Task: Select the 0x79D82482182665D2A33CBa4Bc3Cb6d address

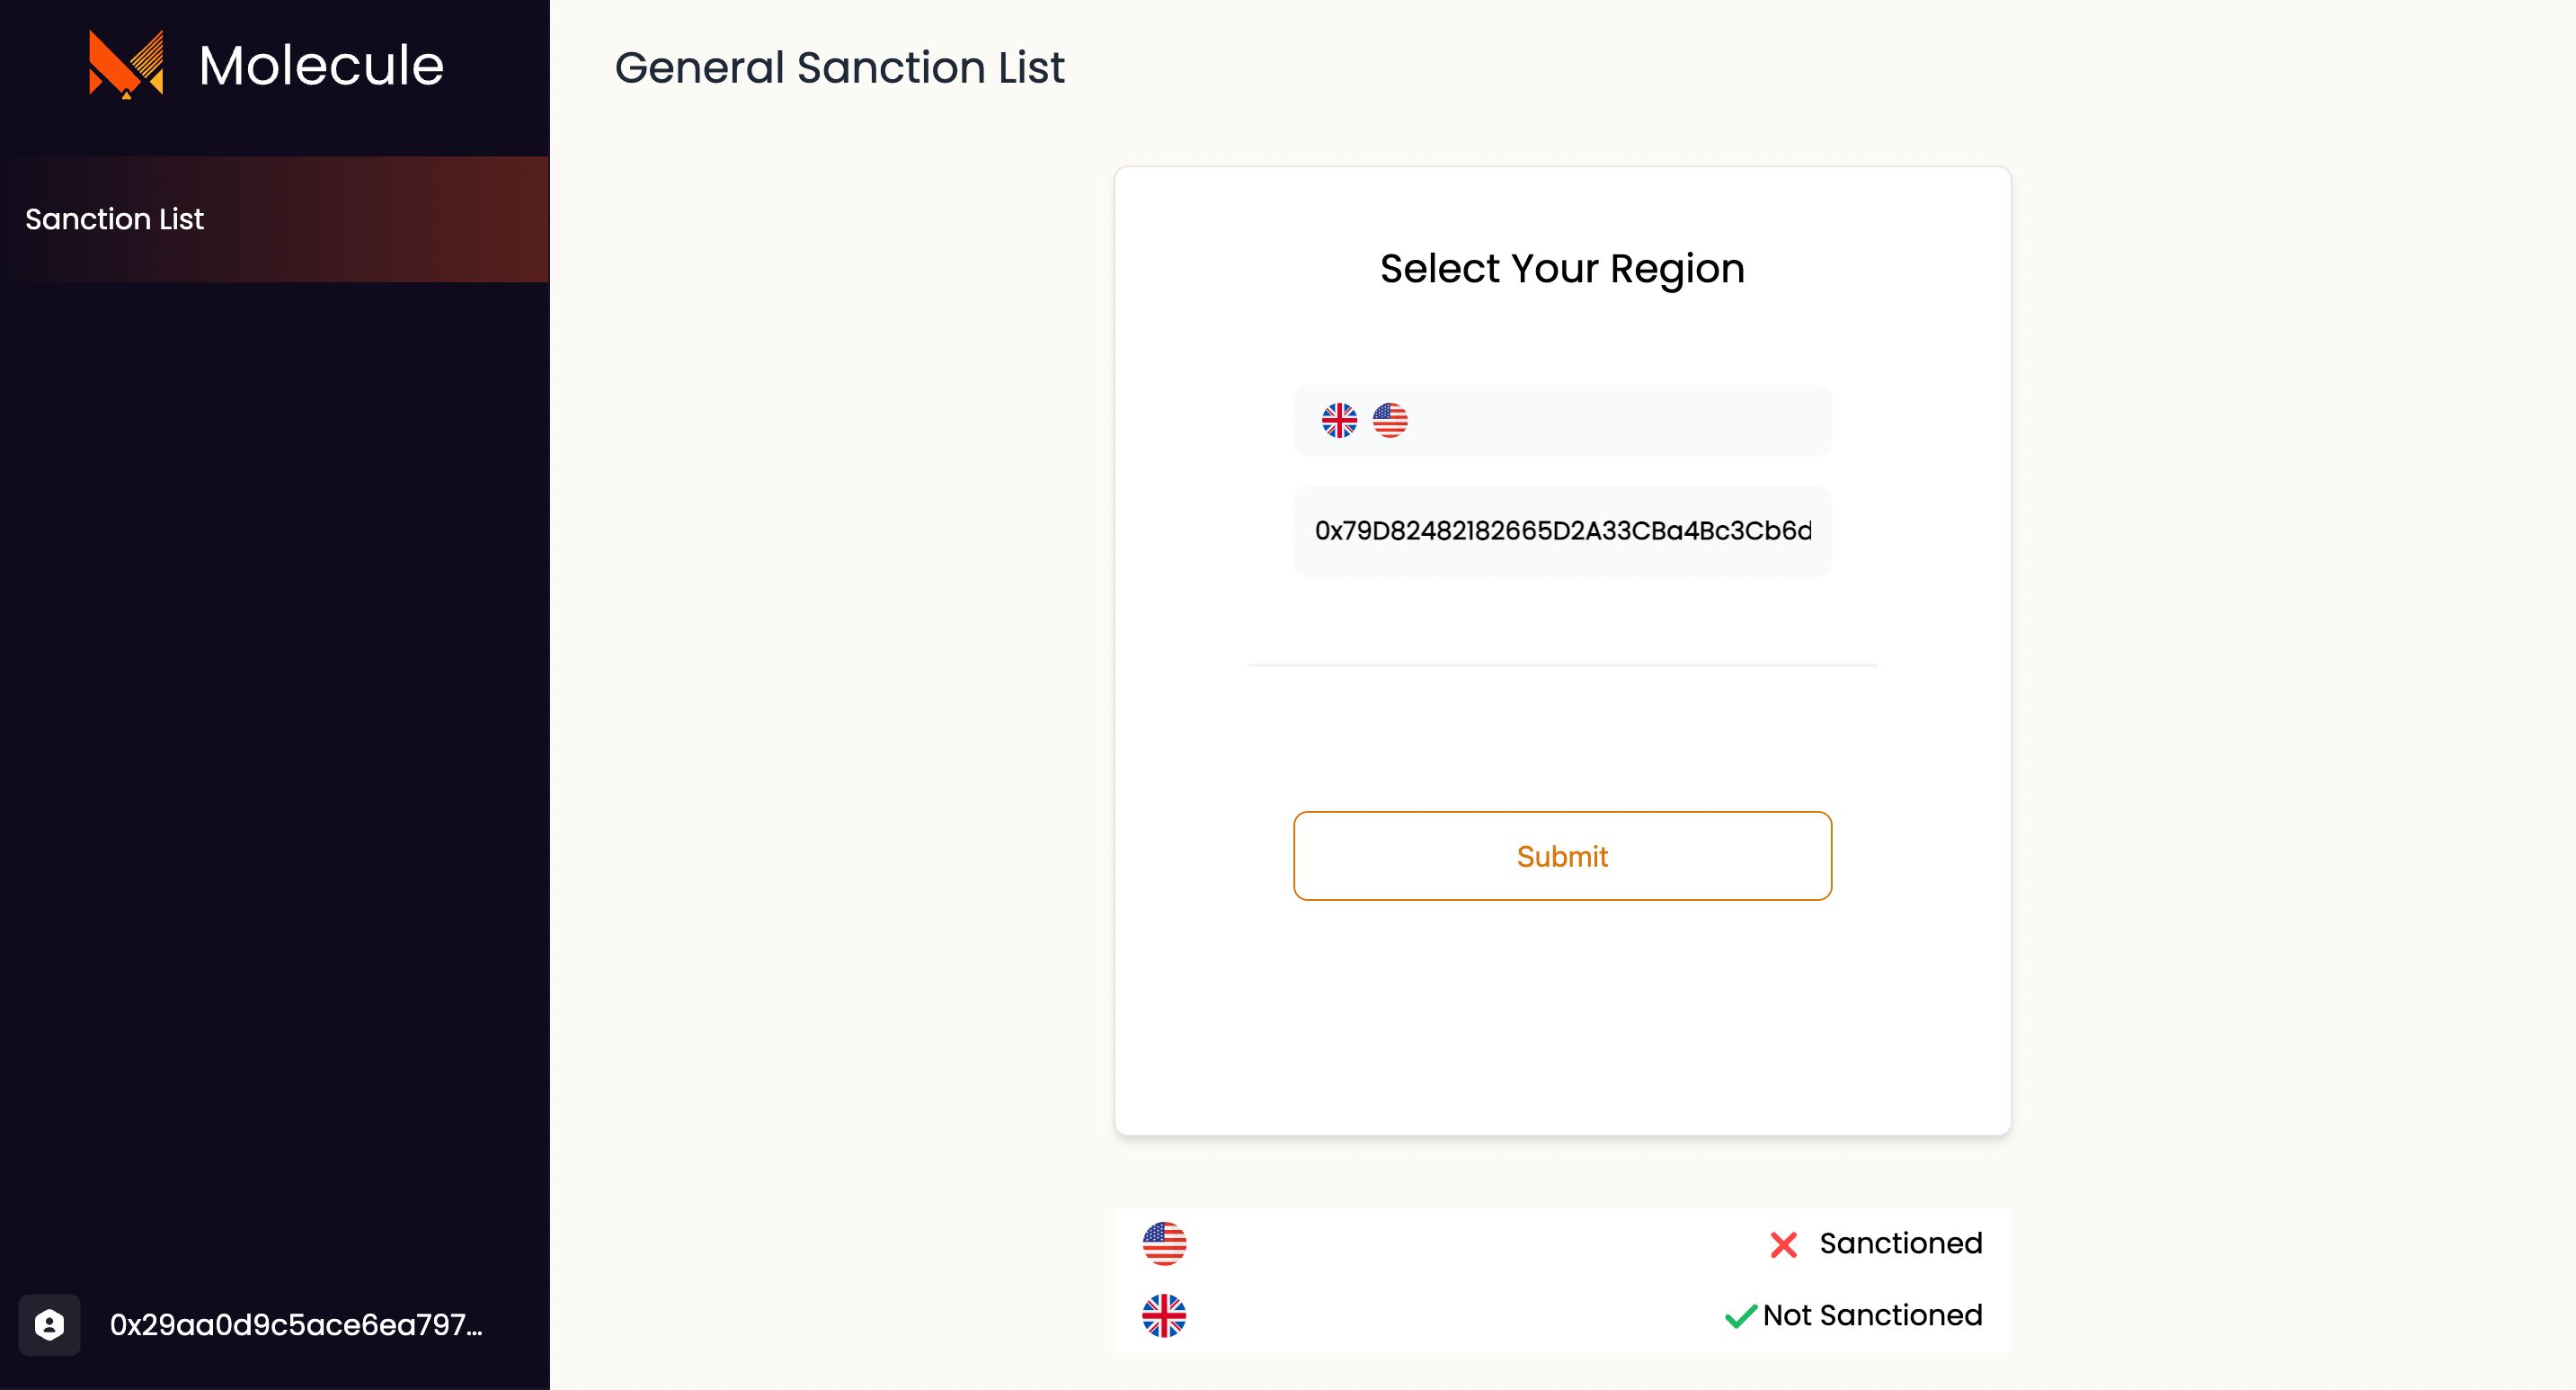Action: click(x=1560, y=529)
